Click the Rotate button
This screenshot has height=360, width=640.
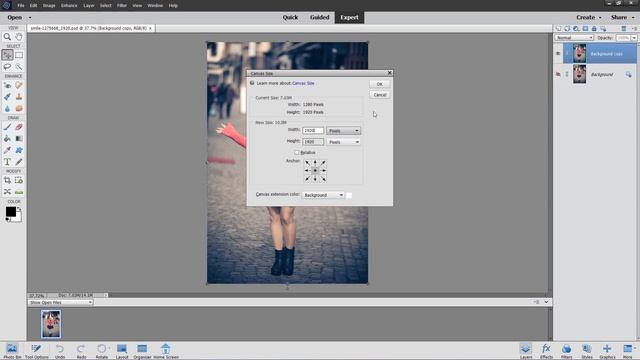102,351
